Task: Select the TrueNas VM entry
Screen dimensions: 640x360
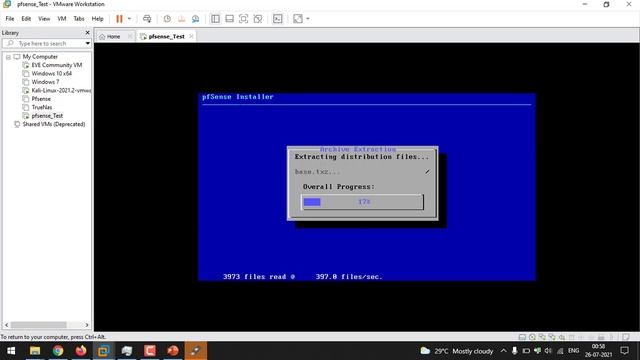Action: pos(42,107)
